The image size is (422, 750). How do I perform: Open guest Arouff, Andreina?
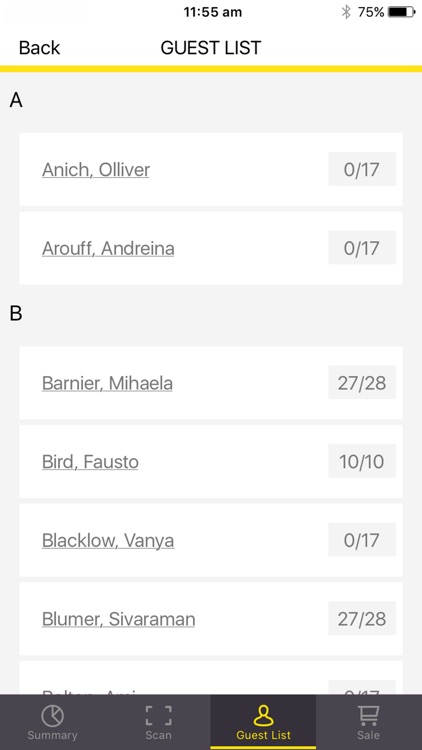[x=108, y=248]
